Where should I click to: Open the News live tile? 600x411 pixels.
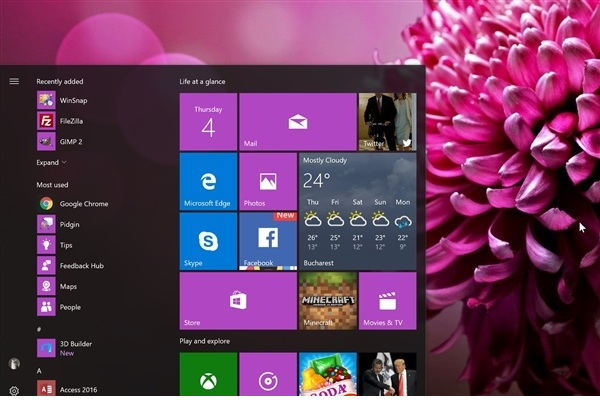[387, 374]
